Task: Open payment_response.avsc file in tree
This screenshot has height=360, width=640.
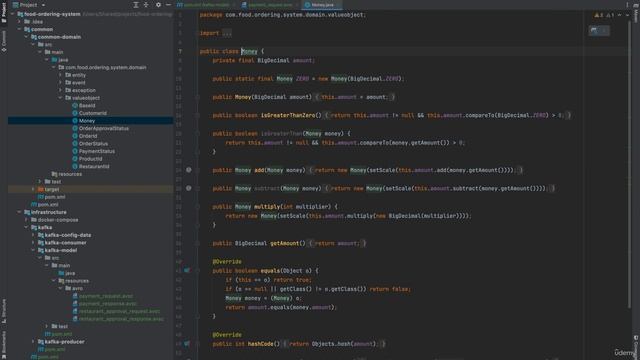Action: pos(108,304)
